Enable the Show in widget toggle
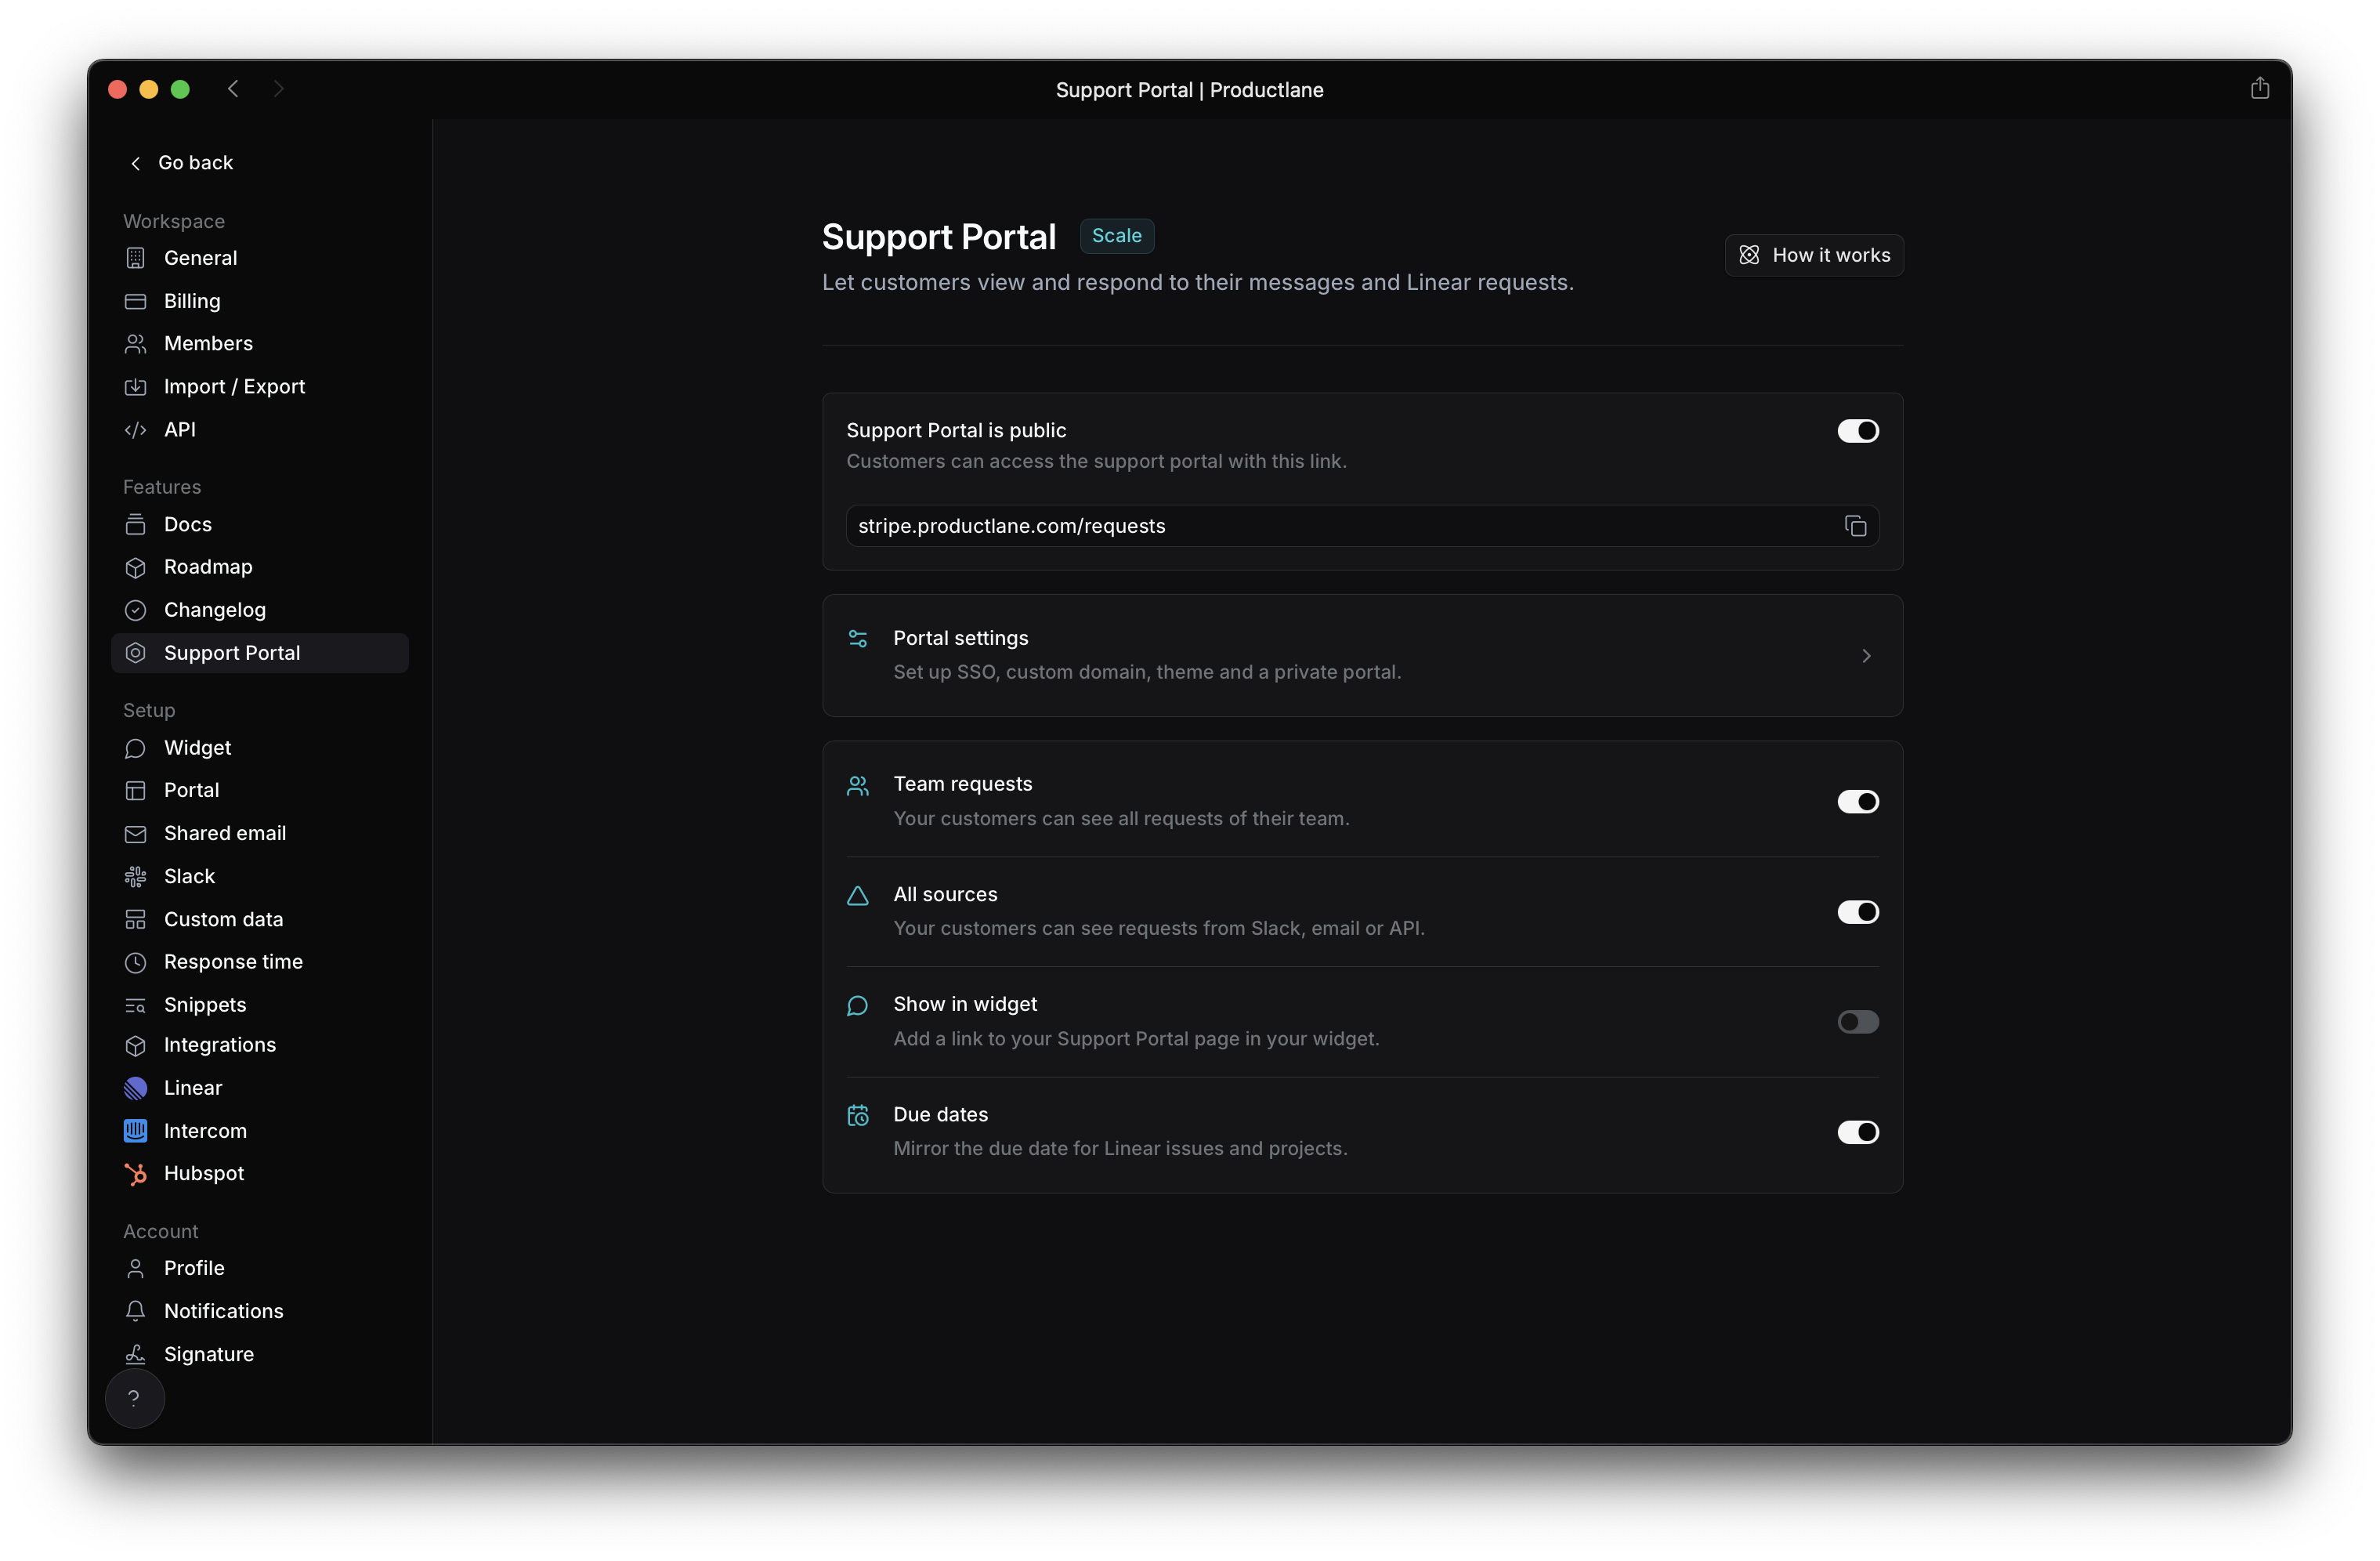This screenshot has height=1561, width=2380. click(x=1857, y=1022)
